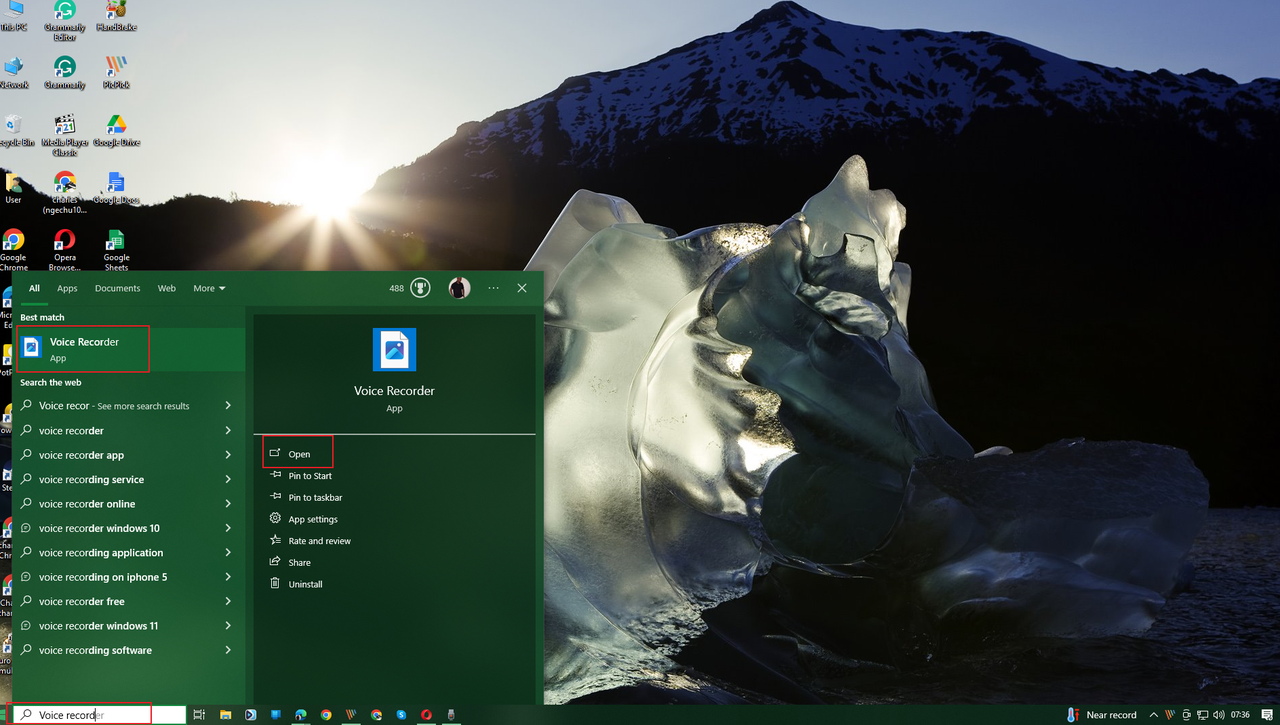
Task: Switch to the Documents search tab
Action: [117, 288]
